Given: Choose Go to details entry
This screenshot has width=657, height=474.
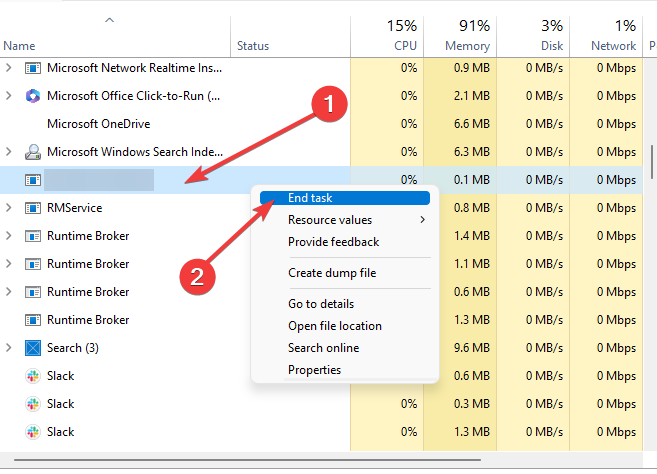Looking at the screenshot, I should click(345, 304).
